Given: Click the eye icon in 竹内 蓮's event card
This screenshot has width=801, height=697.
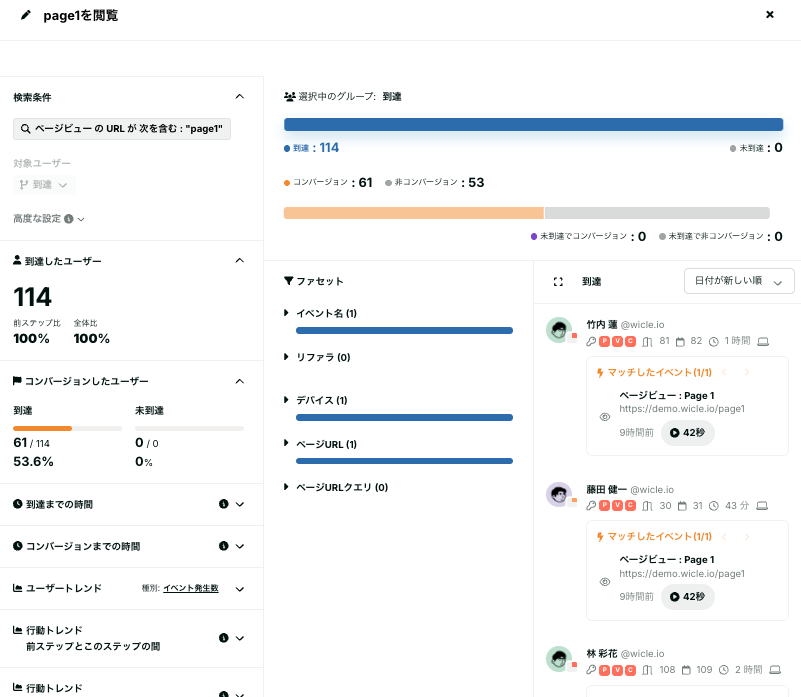Looking at the screenshot, I should pos(605,417).
